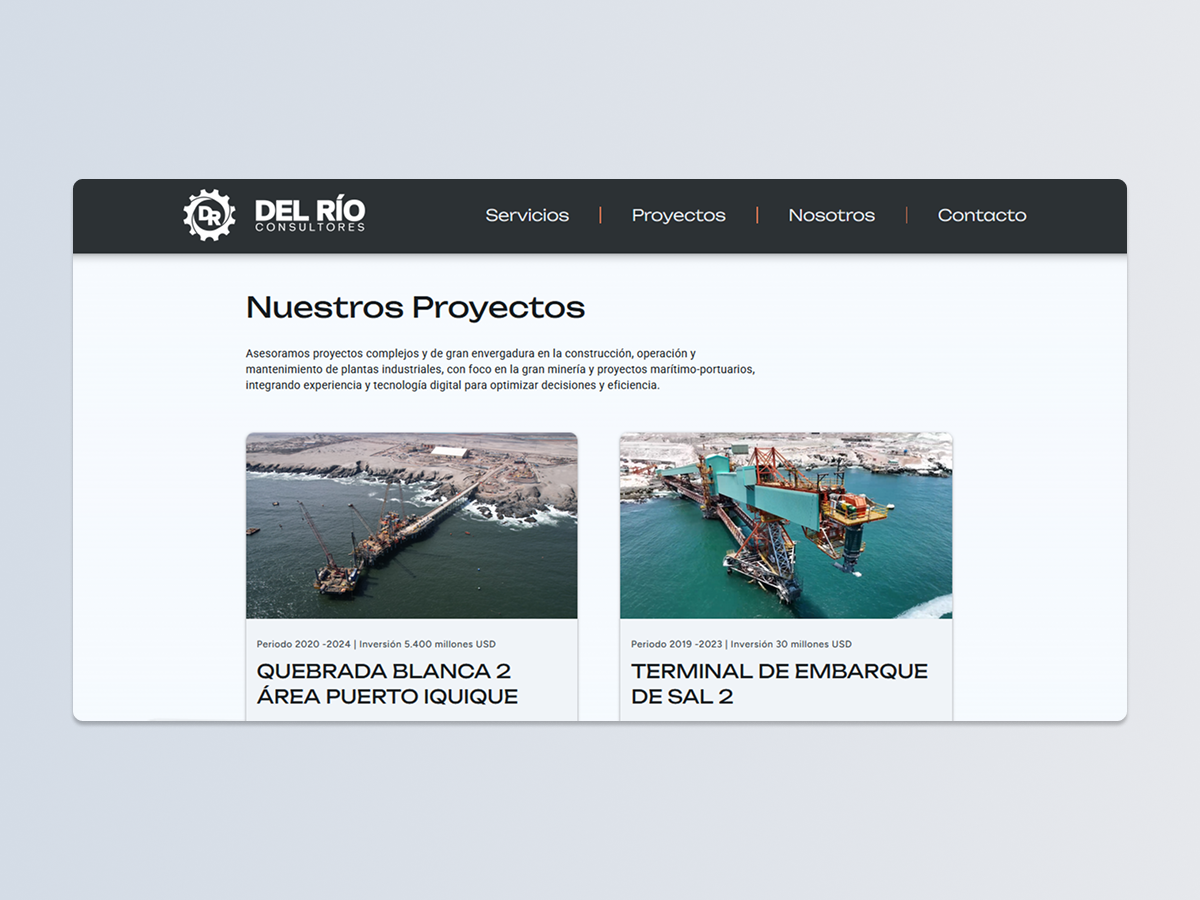Click the DEL RÍO wordmark in header
The image size is (1200, 900).
[x=310, y=210]
